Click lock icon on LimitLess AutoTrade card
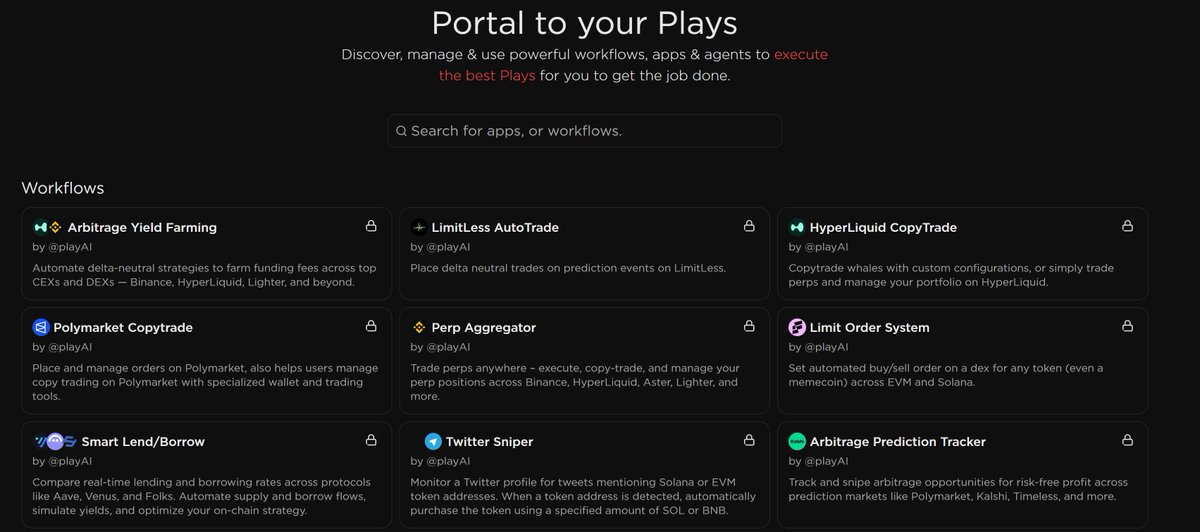 point(749,226)
